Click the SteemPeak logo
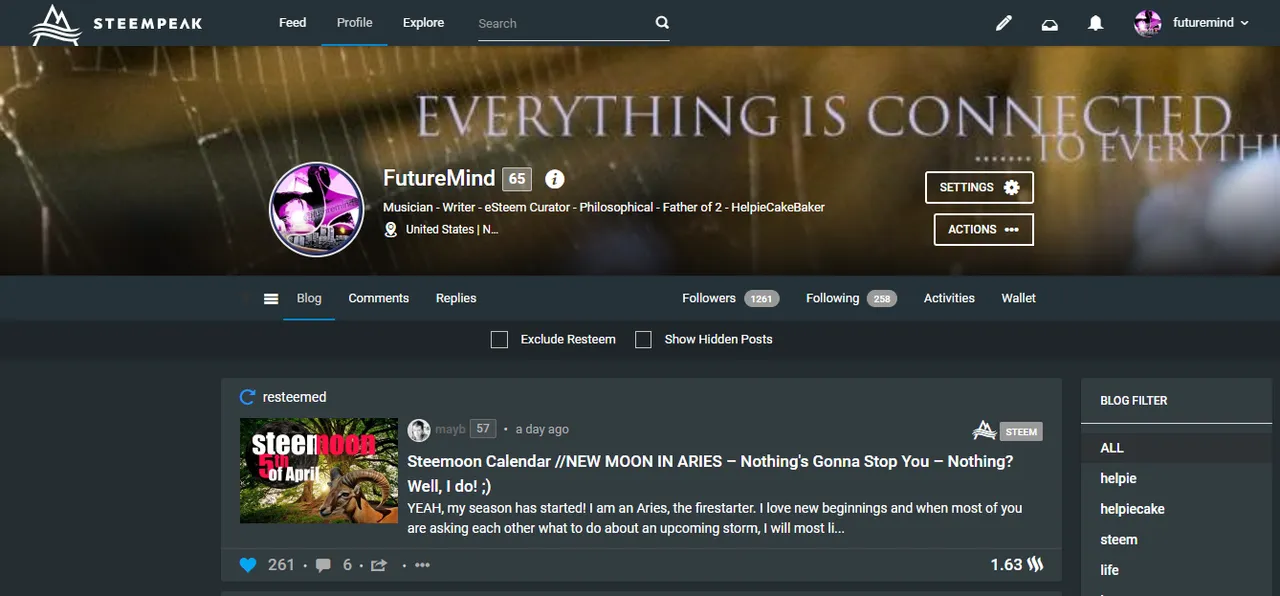The image size is (1280, 596). click(x=117, y=24)
